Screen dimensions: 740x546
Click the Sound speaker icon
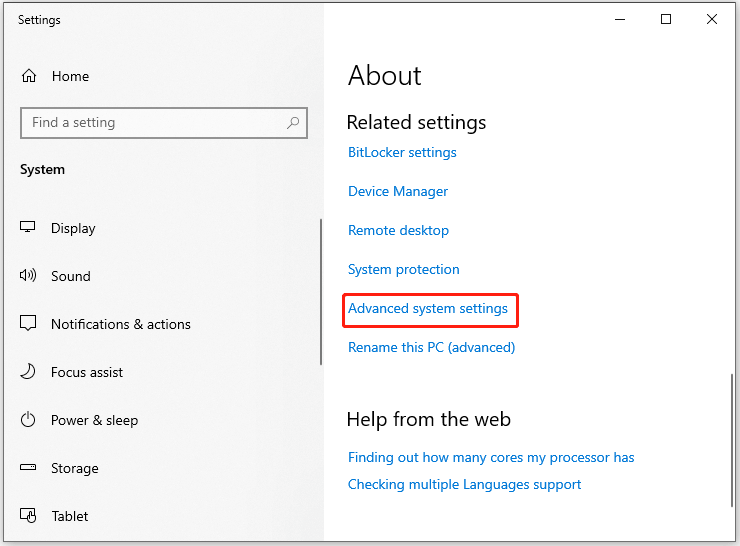click(28, 275)
